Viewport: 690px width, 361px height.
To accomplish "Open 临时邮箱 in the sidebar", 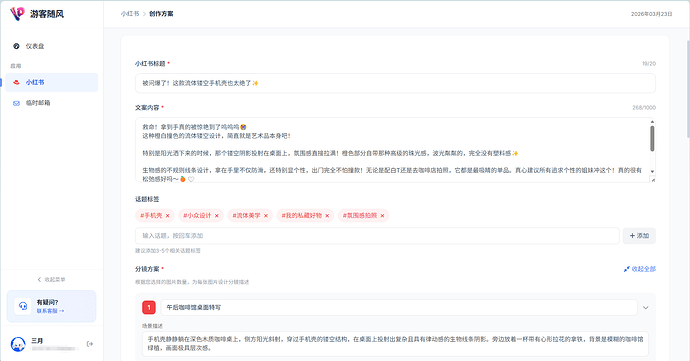I will tap(51, 103).
